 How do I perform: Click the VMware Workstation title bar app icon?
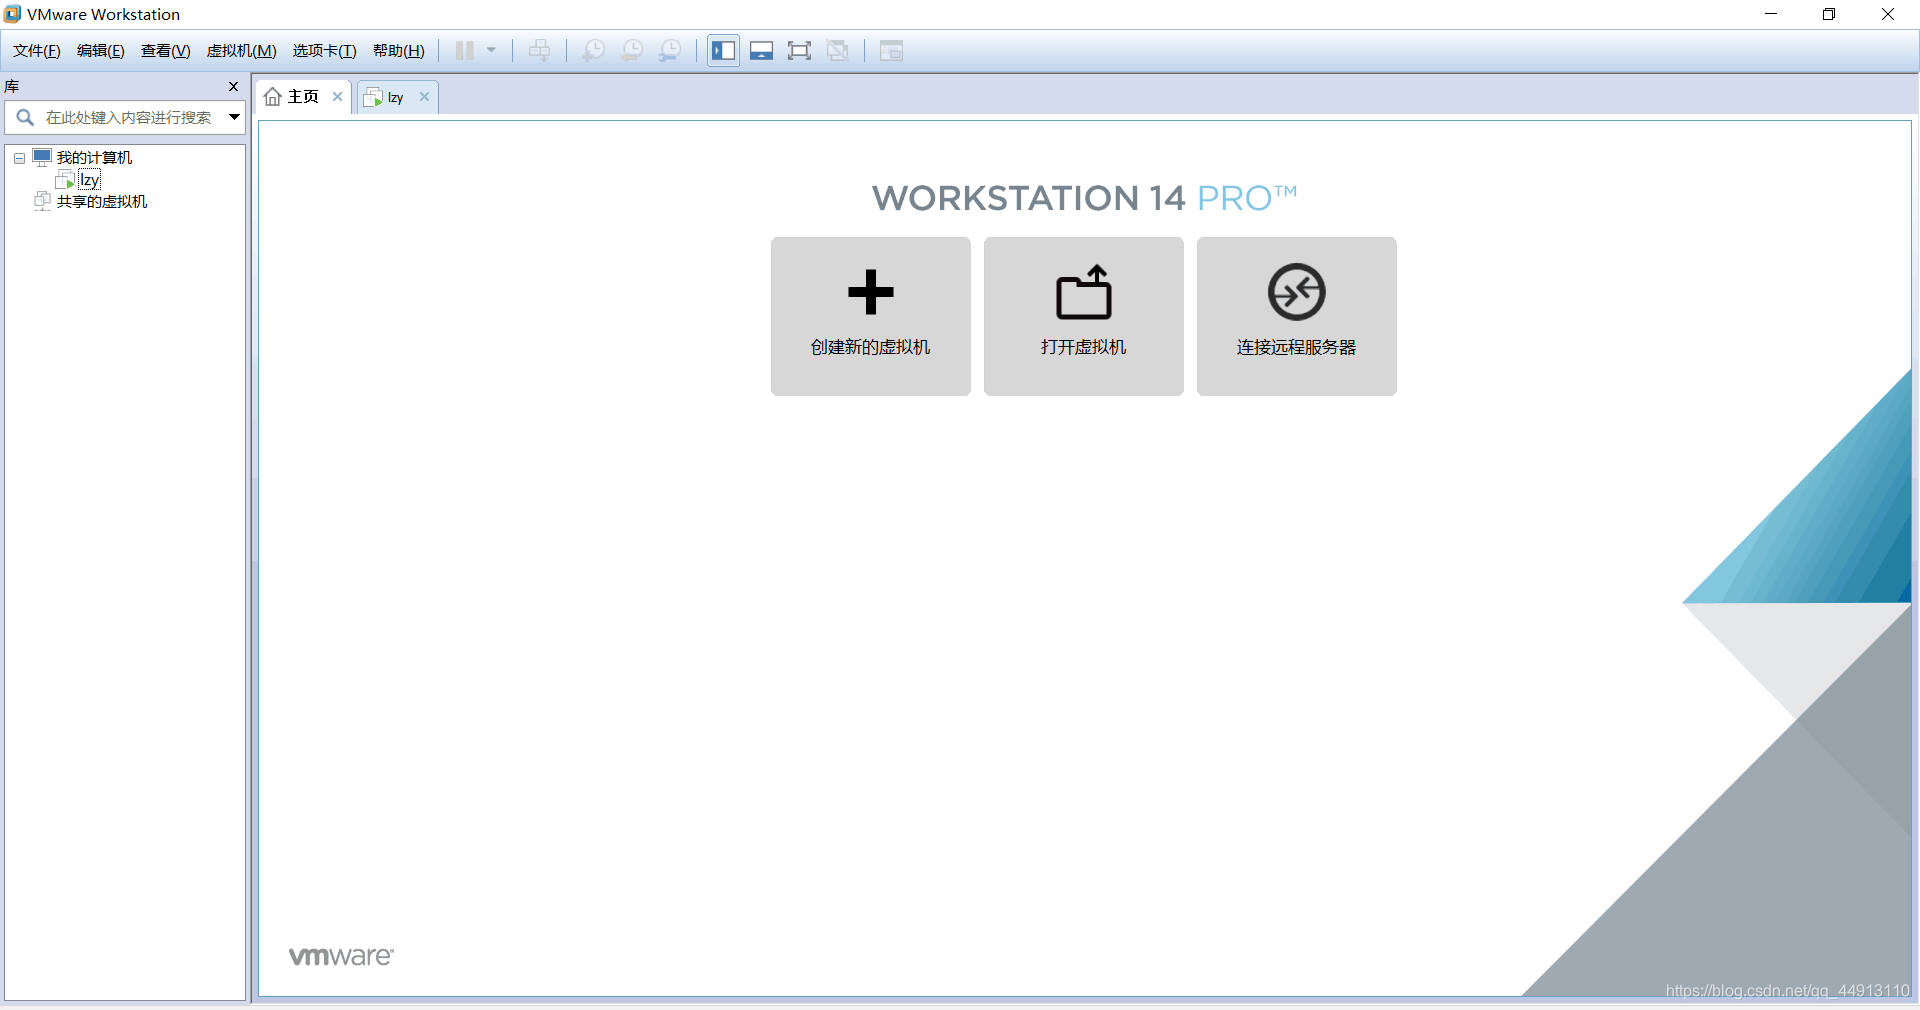[12, 14]
